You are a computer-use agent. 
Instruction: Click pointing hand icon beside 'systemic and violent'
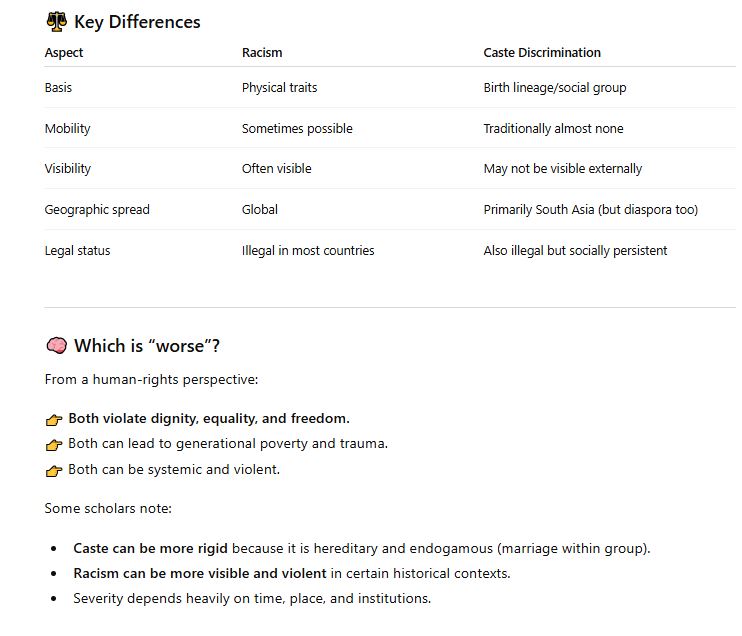pos(54,470)
